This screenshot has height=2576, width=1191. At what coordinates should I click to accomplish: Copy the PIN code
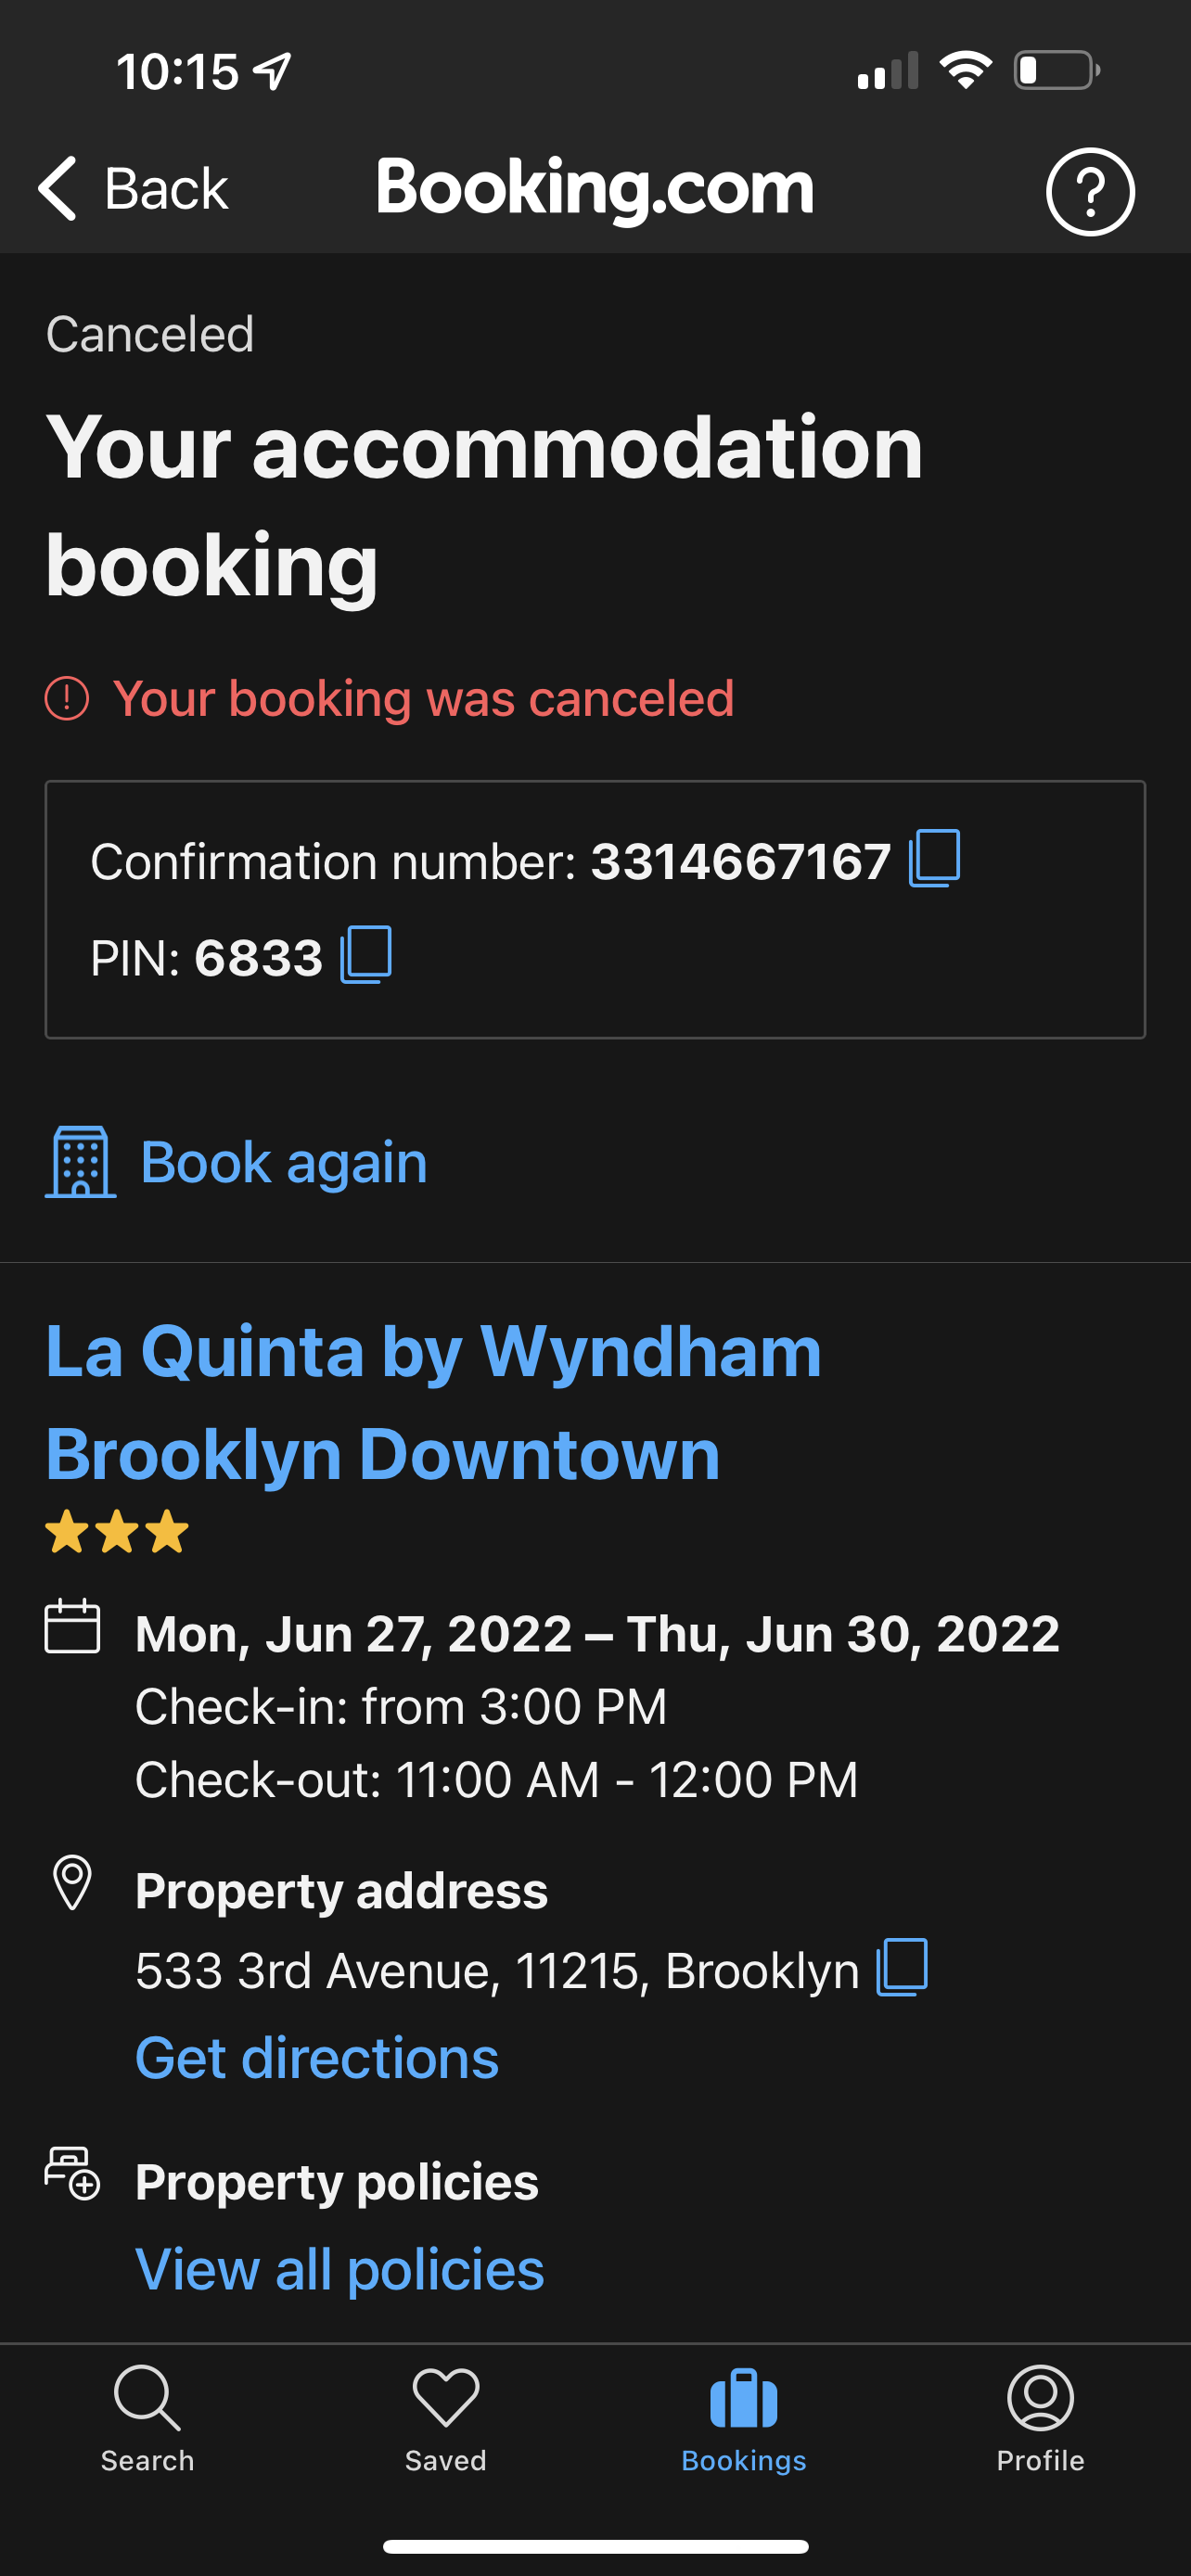(x=366, y=955)
